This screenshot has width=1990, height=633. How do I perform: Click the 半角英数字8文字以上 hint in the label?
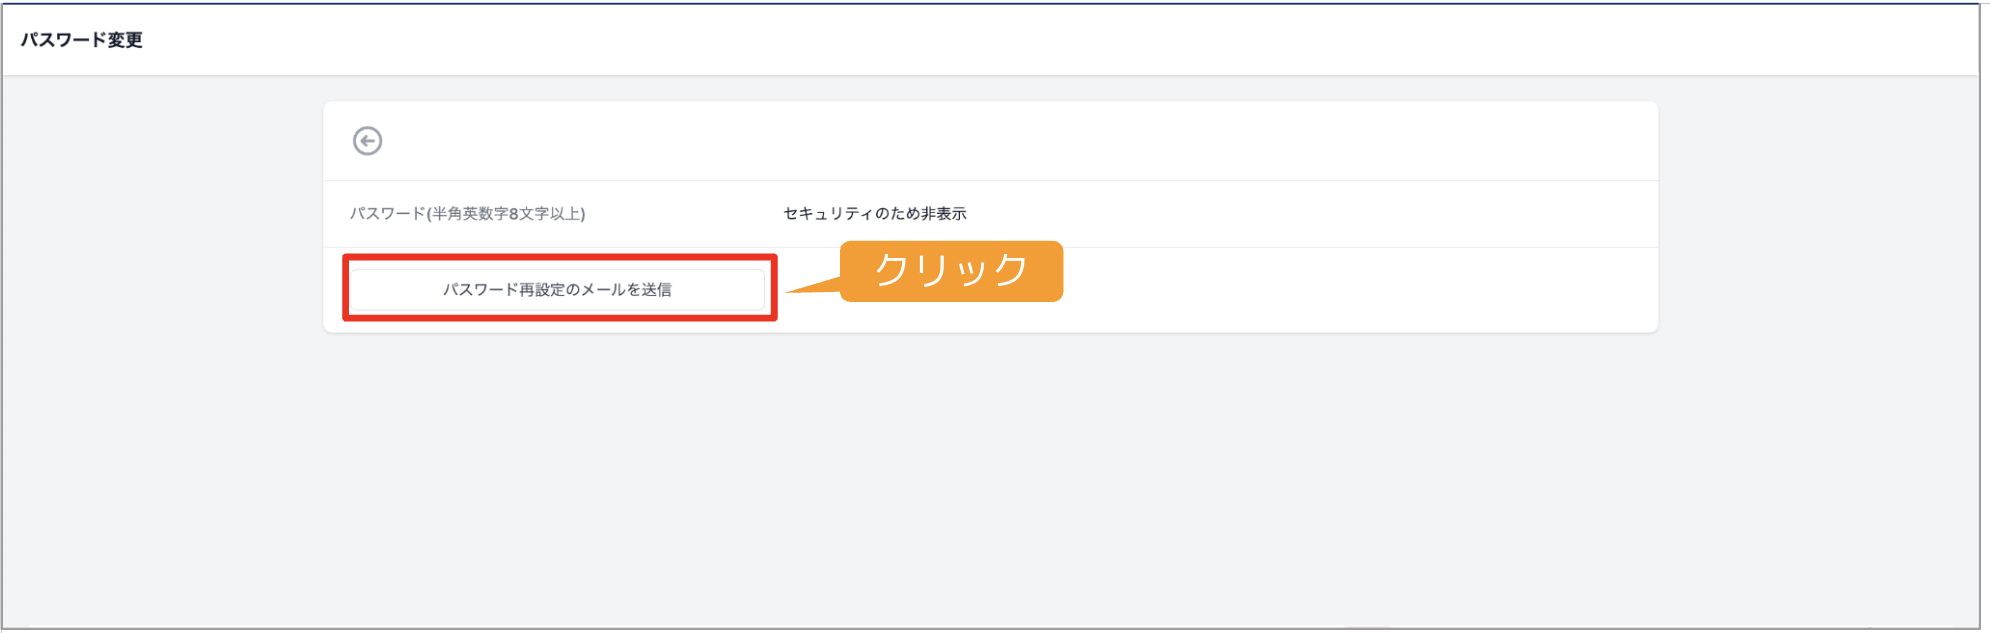(505, 213)
